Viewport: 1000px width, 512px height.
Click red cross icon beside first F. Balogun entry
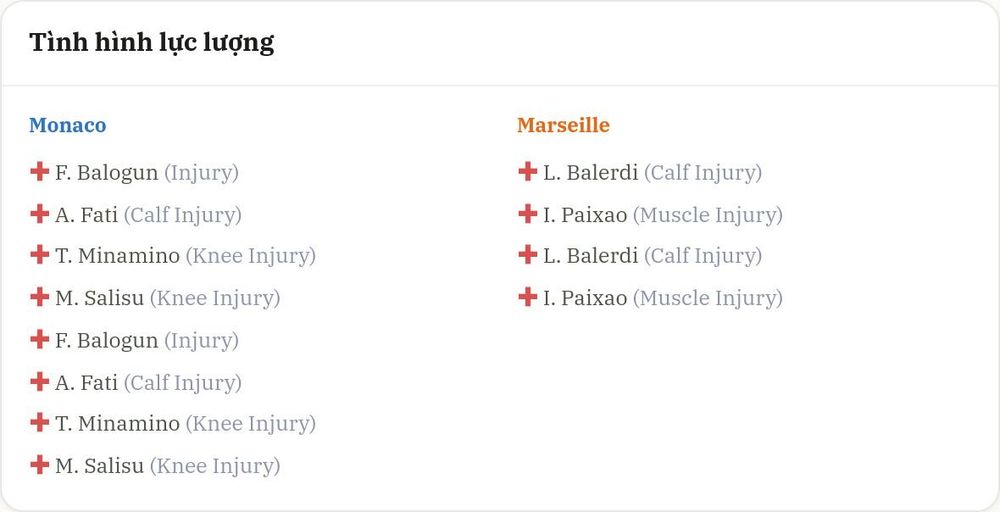40,172
